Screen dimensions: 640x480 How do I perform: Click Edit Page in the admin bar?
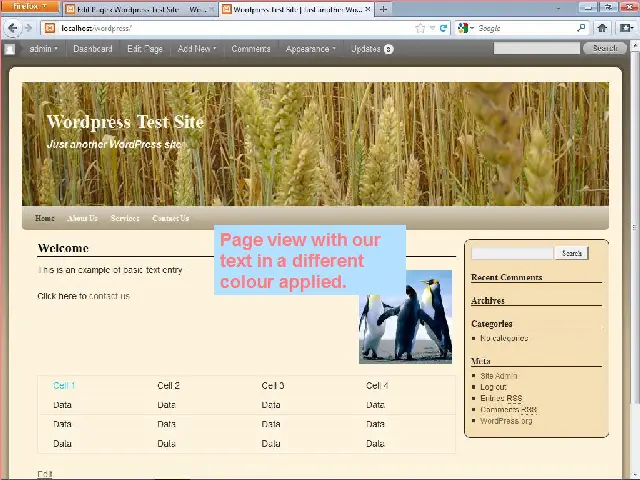[x=144, y=49]
